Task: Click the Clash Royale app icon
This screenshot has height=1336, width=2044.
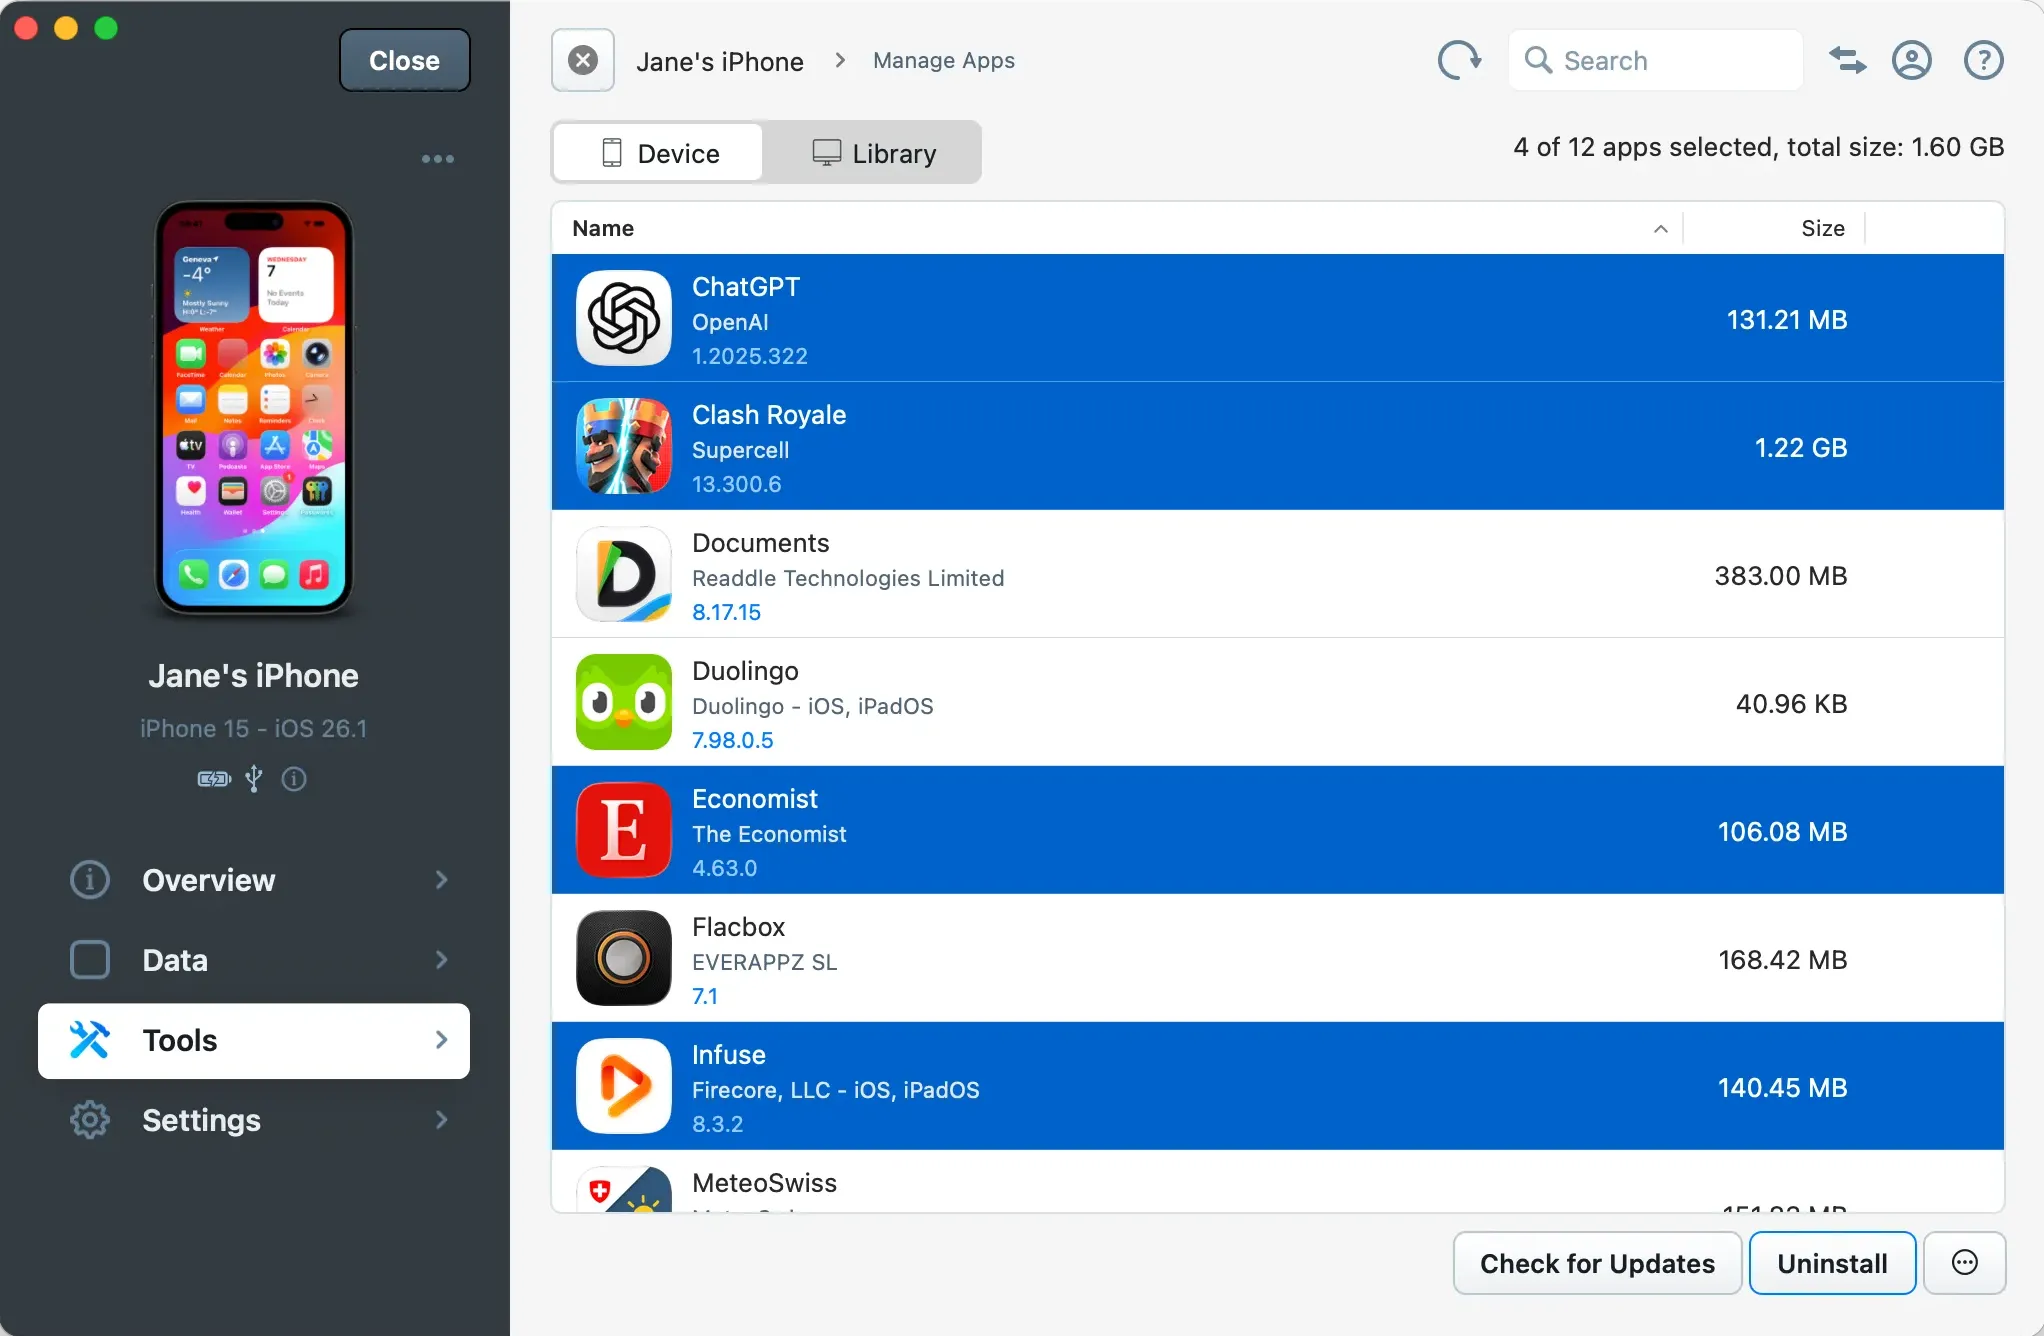Action: point(624,446)
